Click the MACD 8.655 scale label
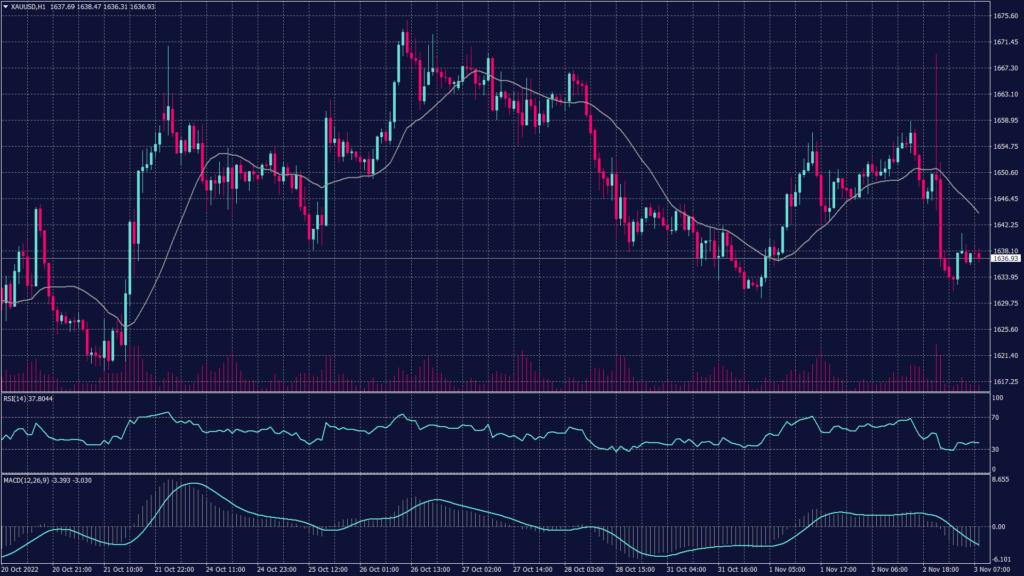 pyautogui.click(x=1000, y=481)
